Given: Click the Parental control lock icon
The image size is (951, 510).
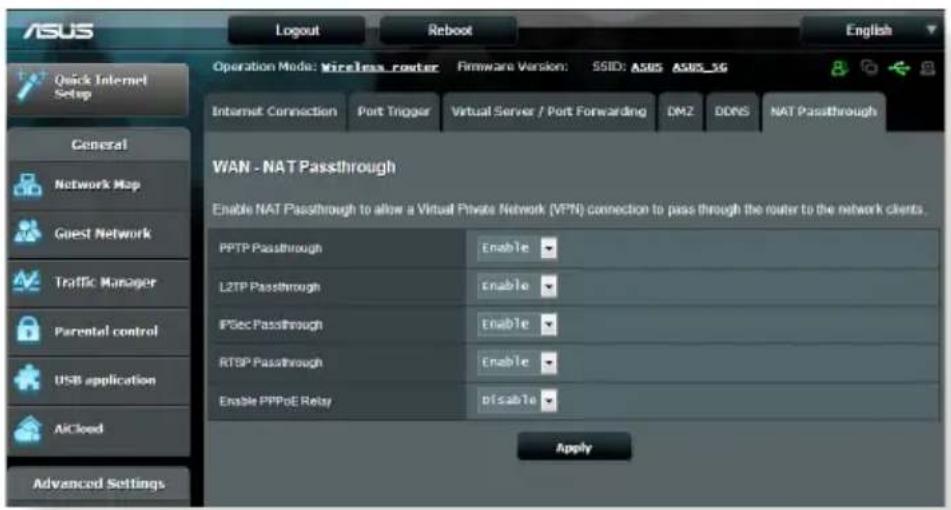Looking at the screenshot, I should (x=28, y=330).
